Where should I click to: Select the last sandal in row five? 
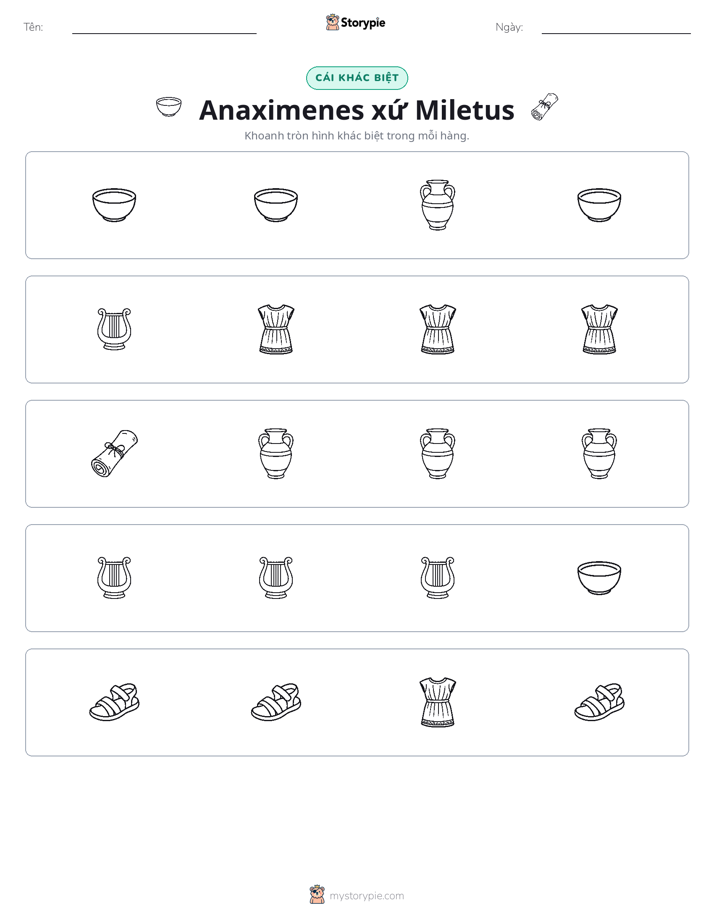point(599,702)
